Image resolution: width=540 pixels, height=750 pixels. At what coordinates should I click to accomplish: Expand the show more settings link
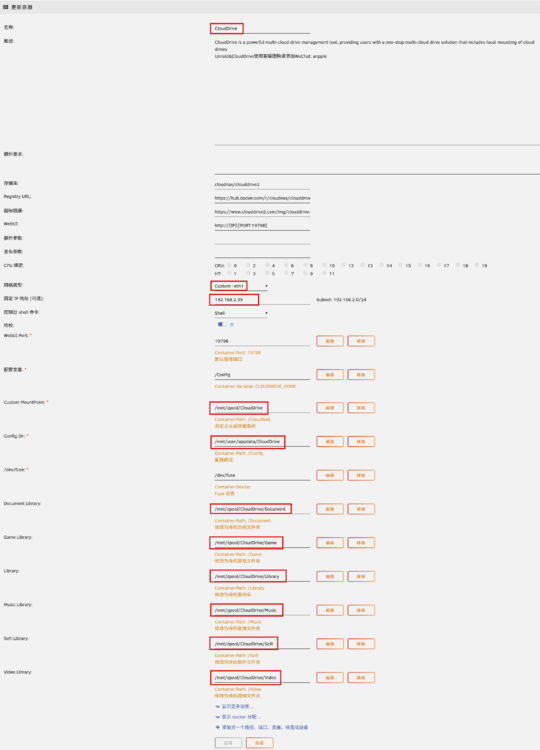point(234,706)
